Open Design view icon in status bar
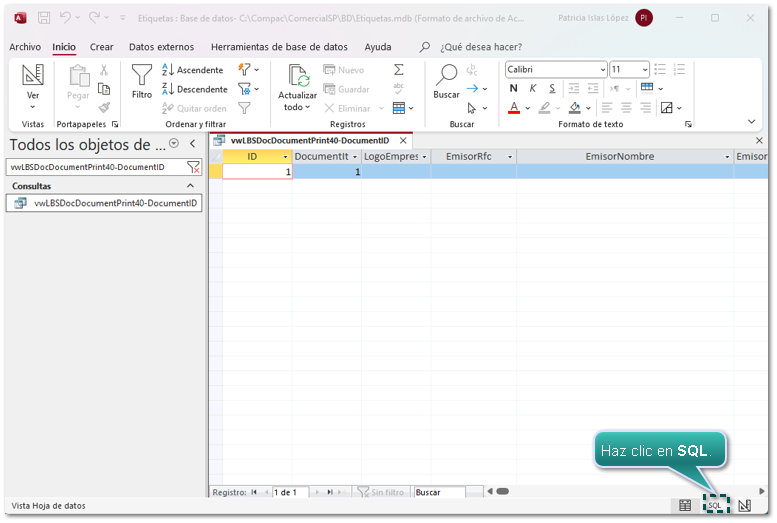Image resolution: width=777 pixels, height=523 pixels. pyautogui.click(x=744, y=505)
